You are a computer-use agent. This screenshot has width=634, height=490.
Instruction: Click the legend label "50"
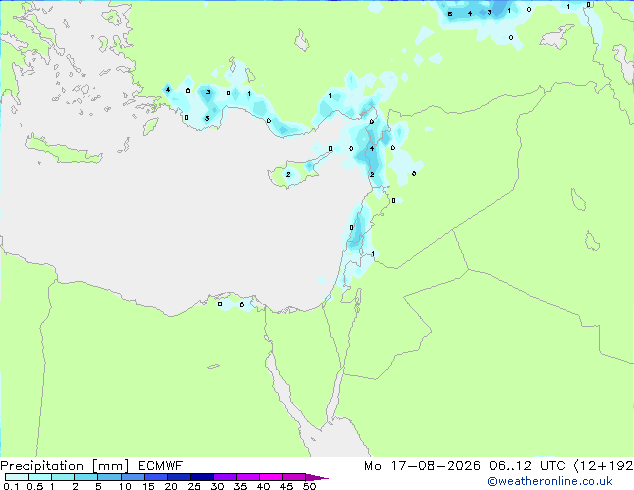pos(309,486)
